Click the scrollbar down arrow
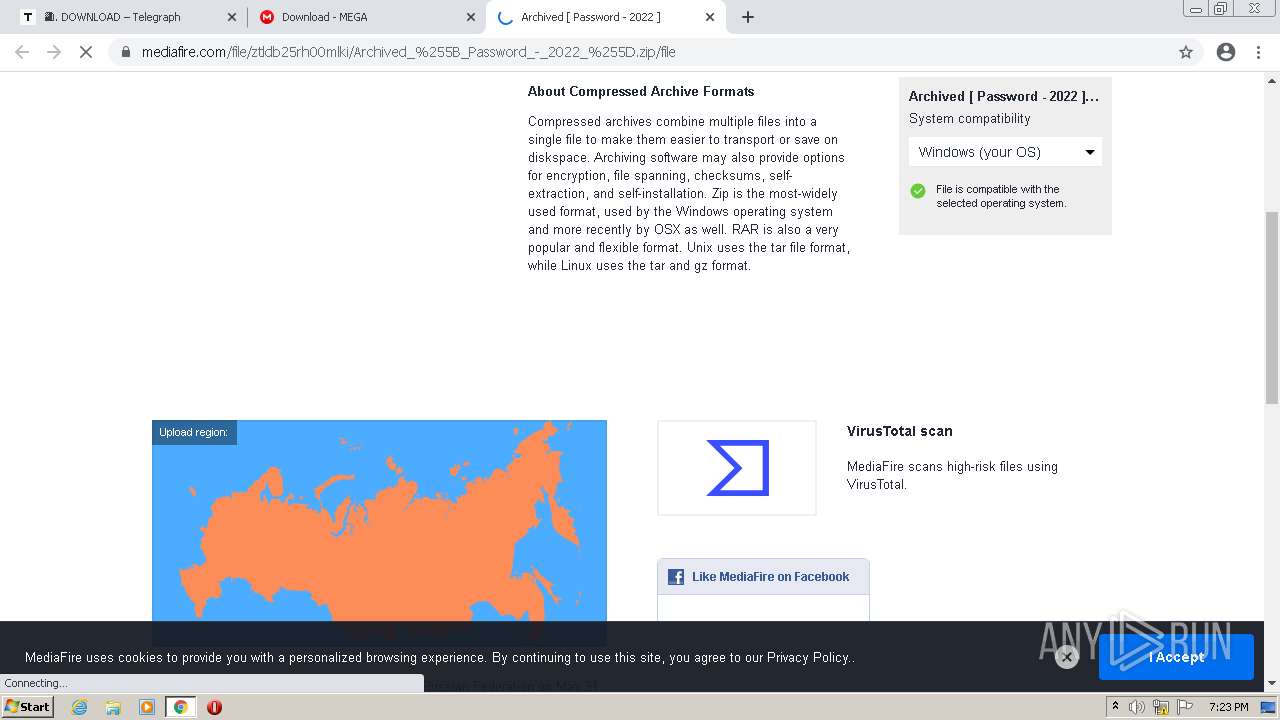 coord(1272,684)
